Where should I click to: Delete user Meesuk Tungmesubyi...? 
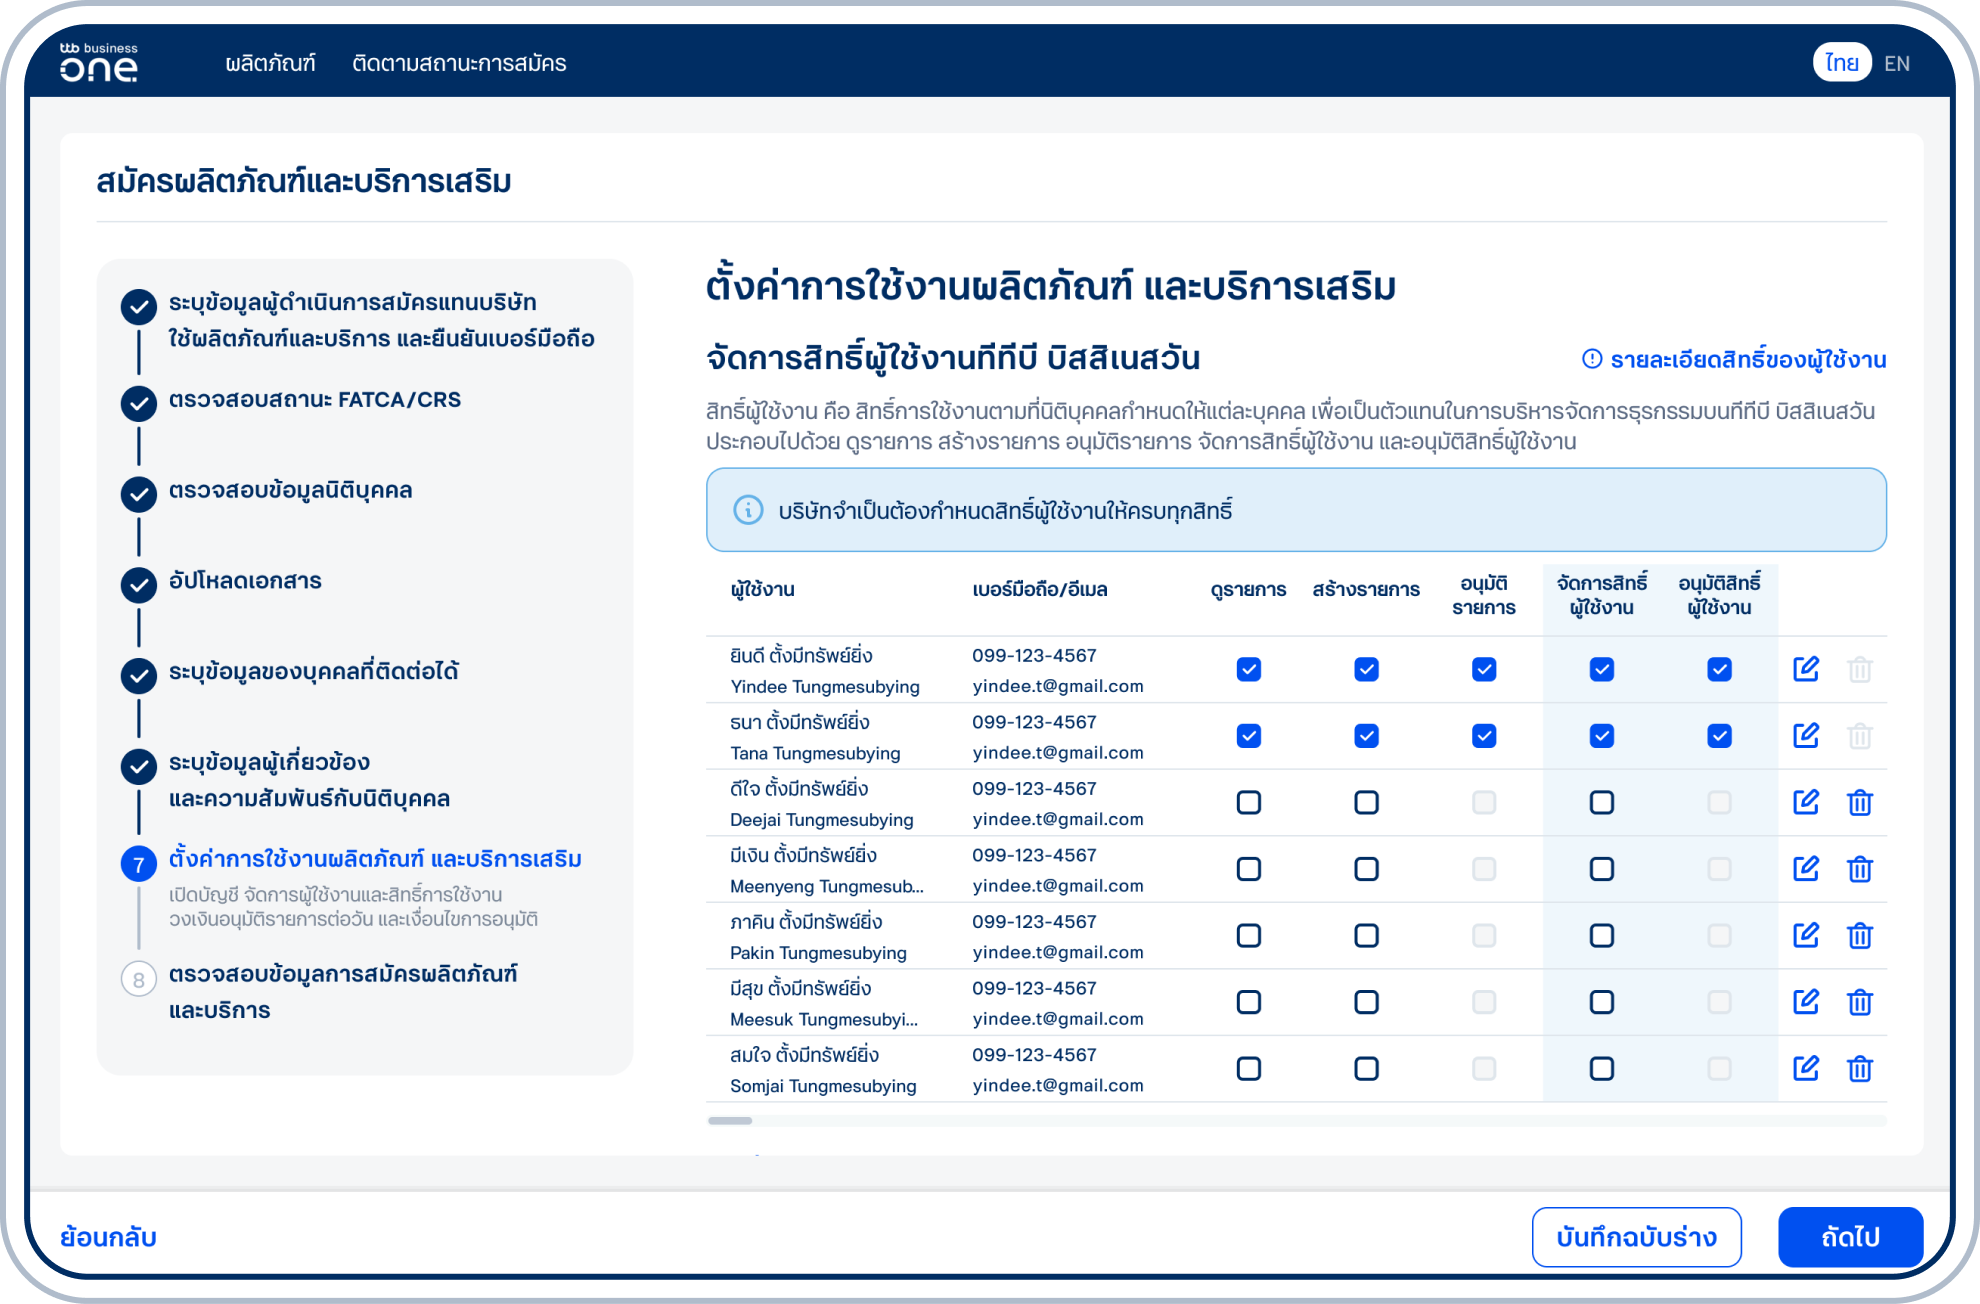tap(1860, 1002)
